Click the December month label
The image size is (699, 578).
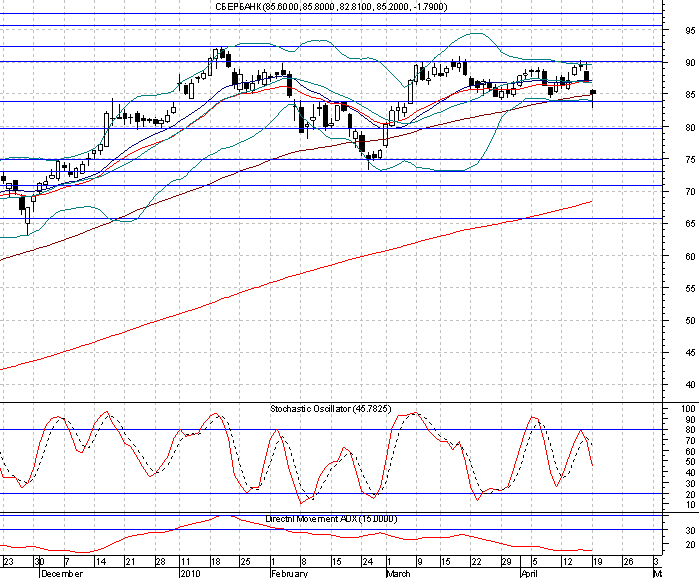[62, 573]
